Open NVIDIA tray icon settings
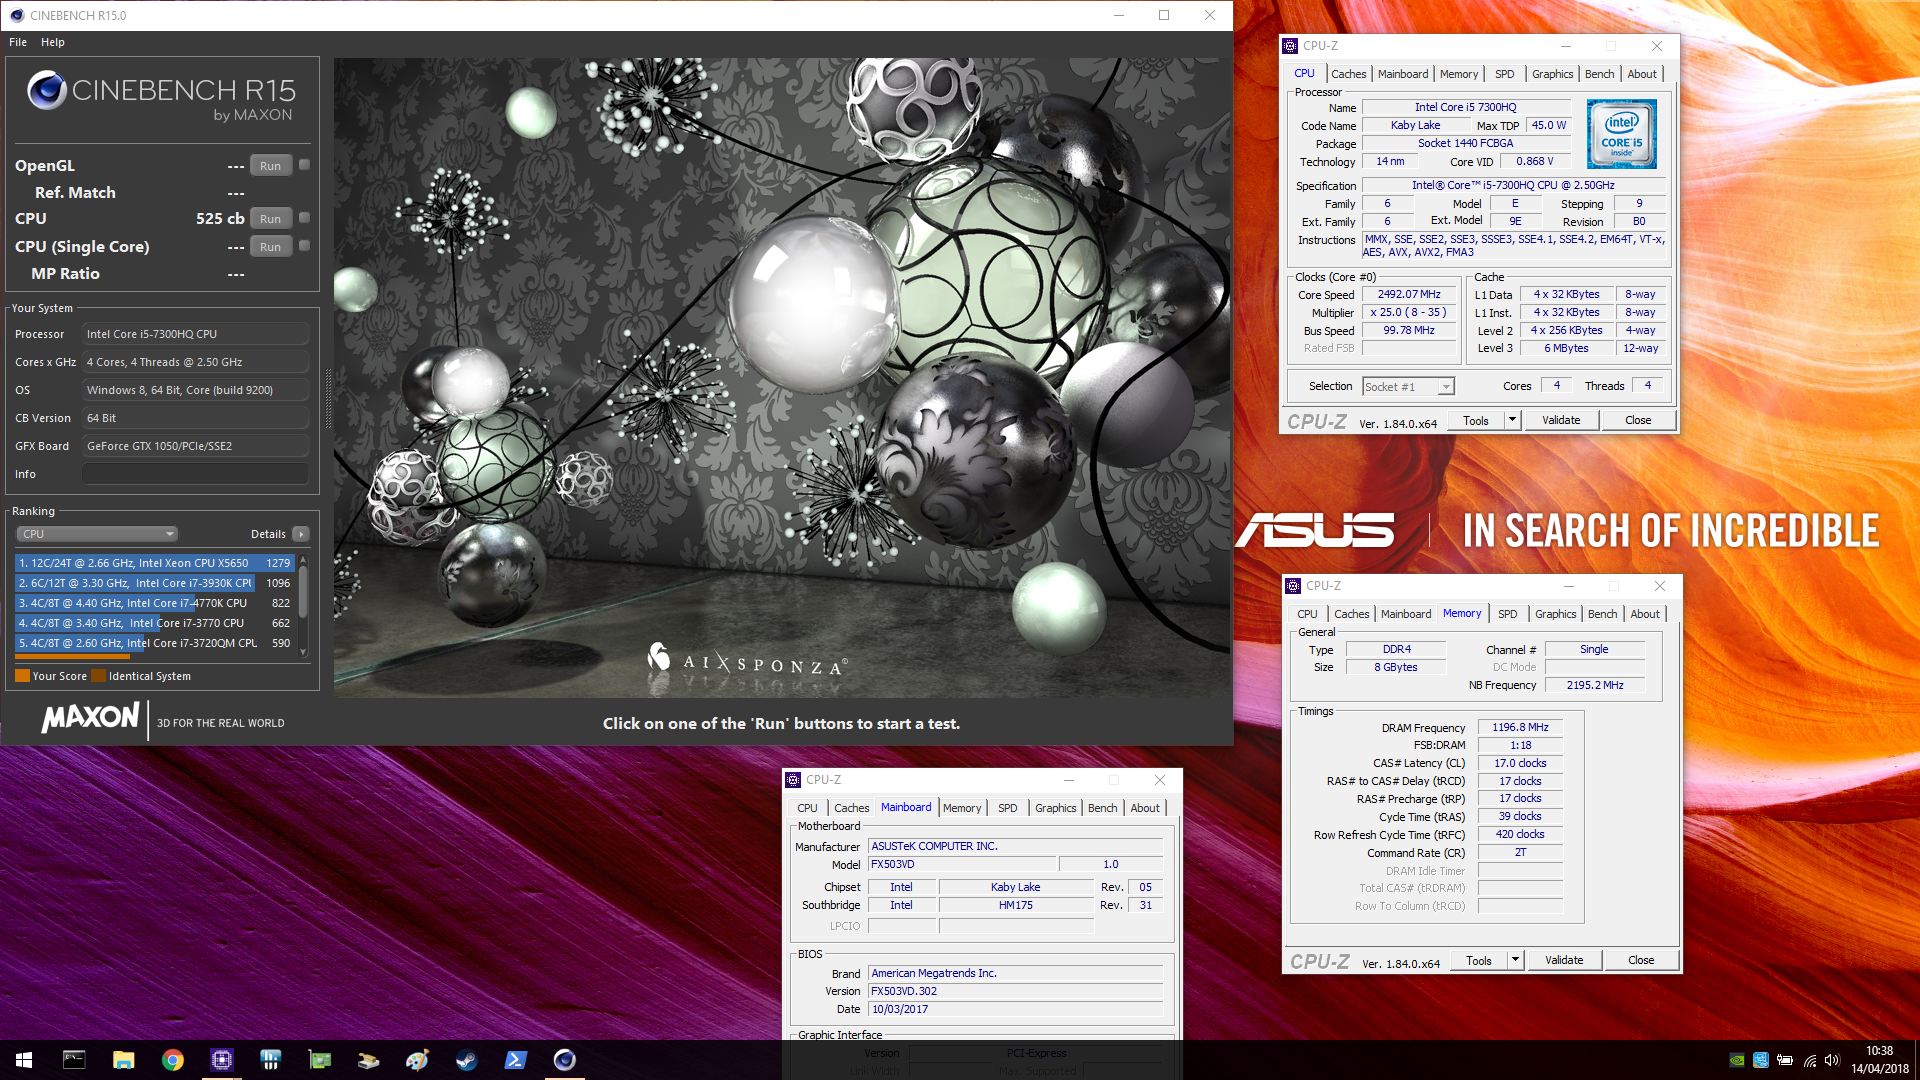The height and width of the screenshot is (1080, 1920). pyautogui.click(x=1737, y=1060)
